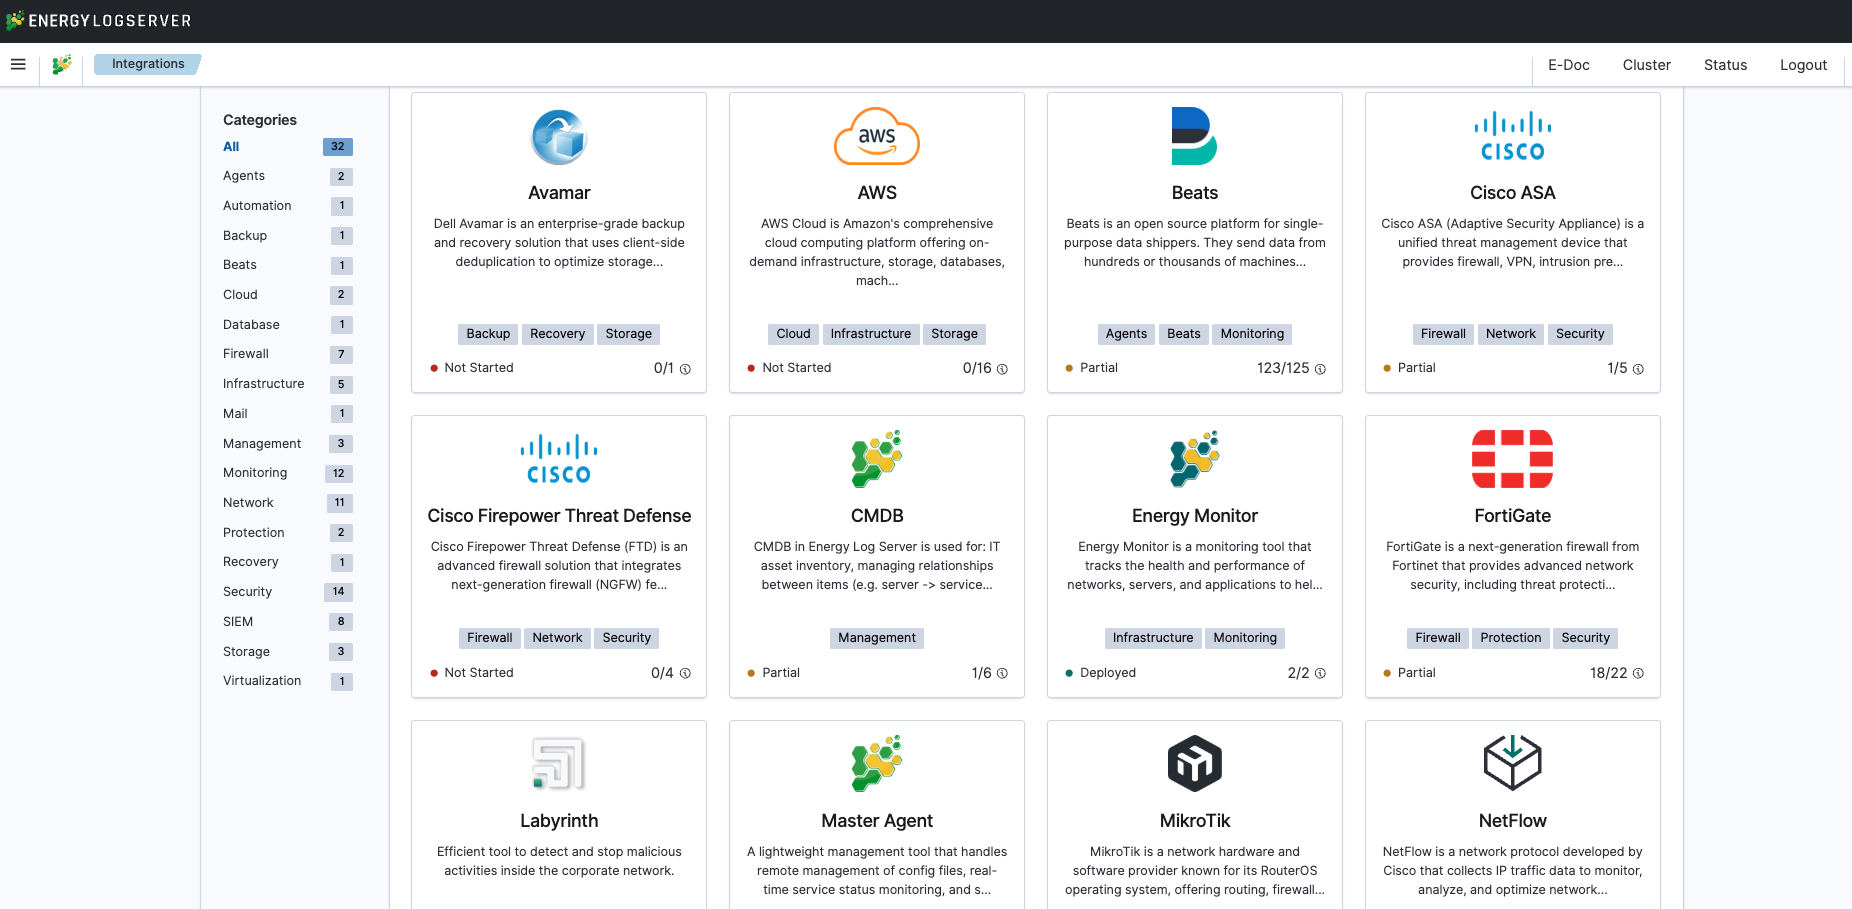Select the All category filter
Image resolution: width=1852 pixels, height=909 pixels.
point(231,147)
